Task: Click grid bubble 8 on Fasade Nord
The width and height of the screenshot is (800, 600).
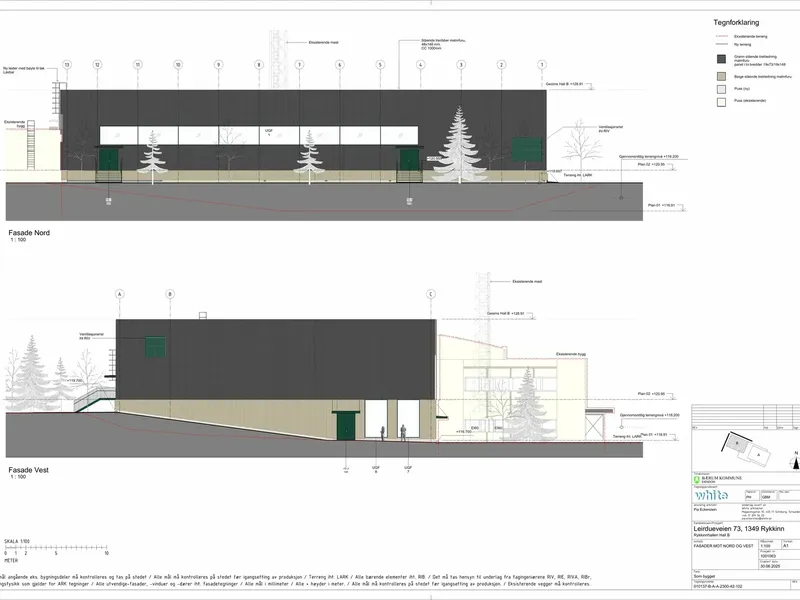Action: click(x=259, y=65)
